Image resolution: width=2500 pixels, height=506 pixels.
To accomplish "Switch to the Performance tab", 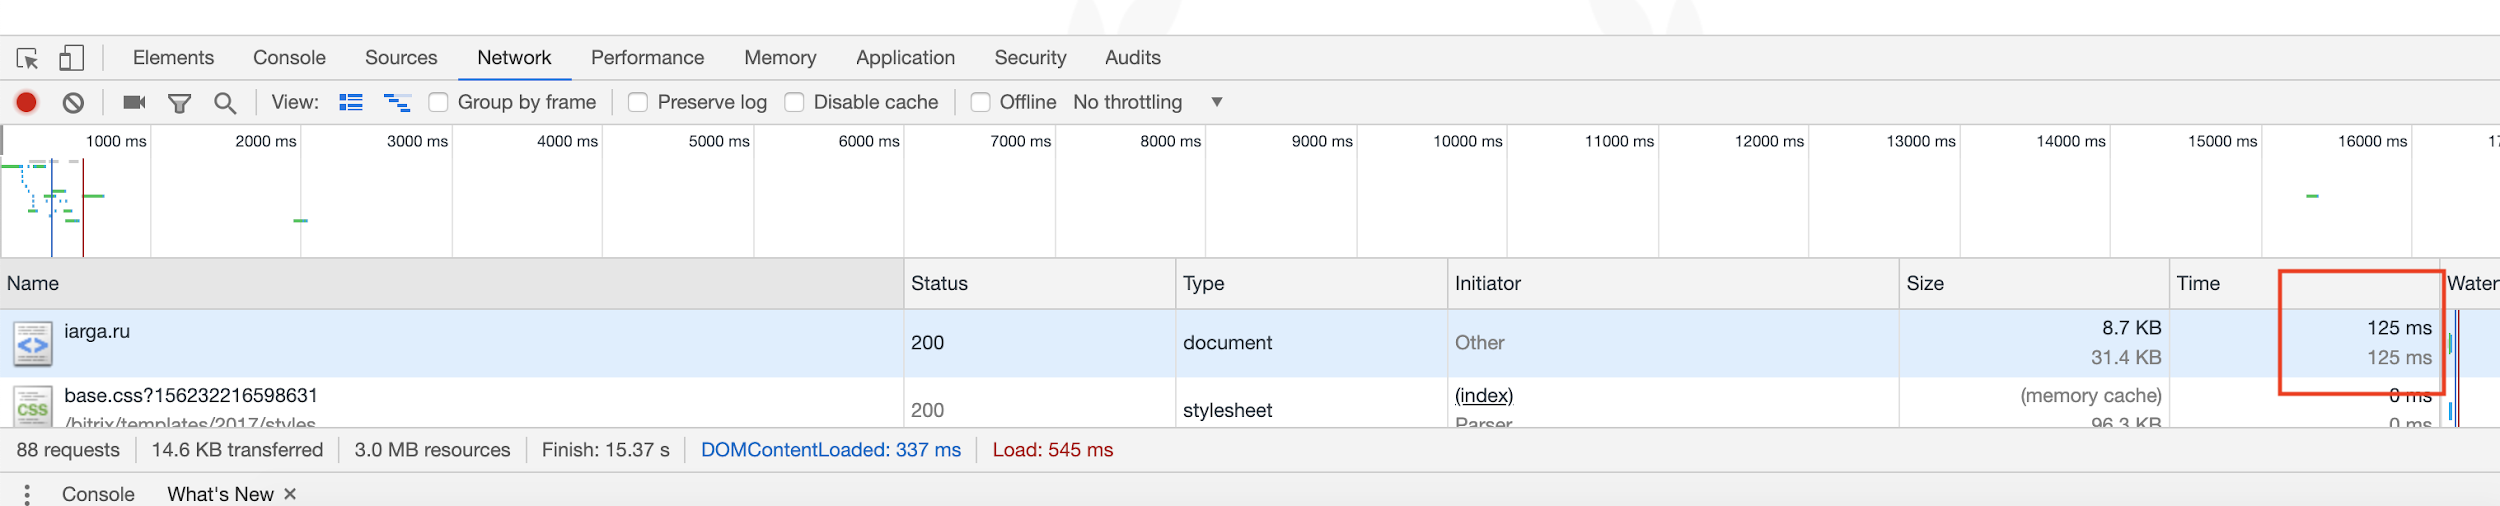I will coord(647,58).
